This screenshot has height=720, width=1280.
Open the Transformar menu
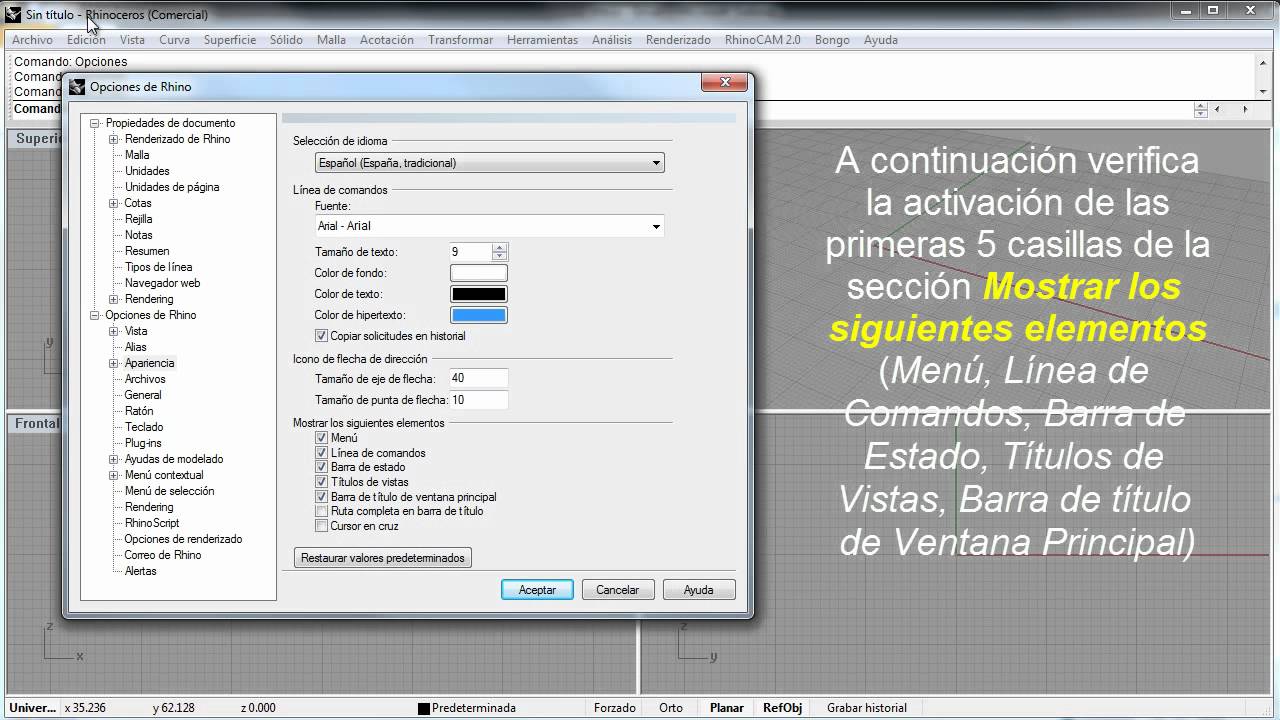(460, 40)
